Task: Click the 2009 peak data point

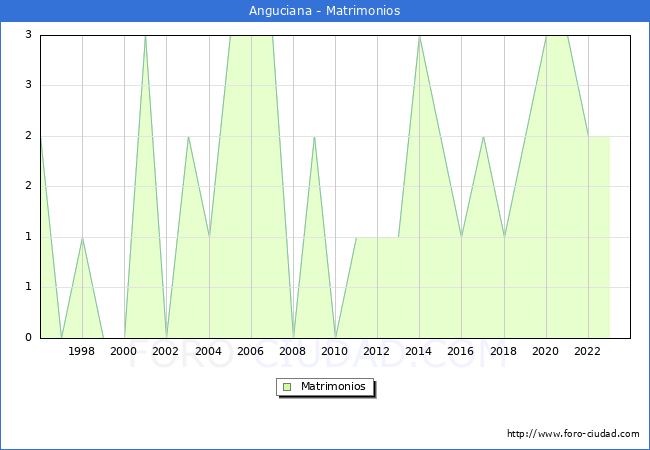Action: point(315,137)
